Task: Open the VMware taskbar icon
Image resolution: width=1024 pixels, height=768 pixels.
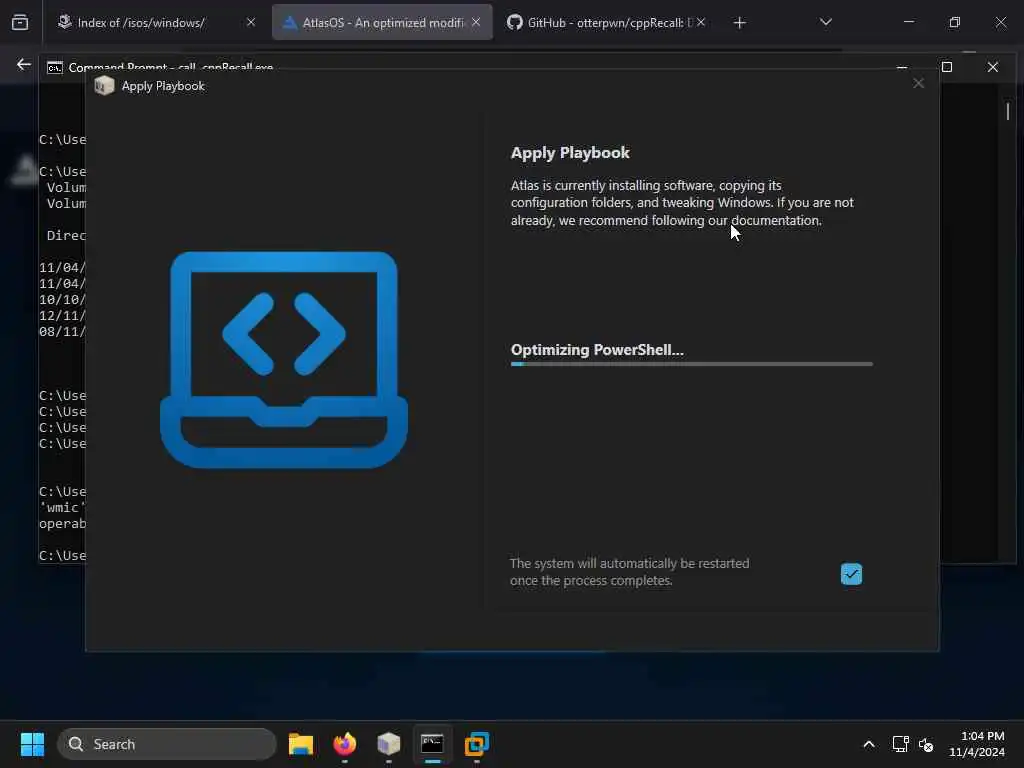Action: click(x=477, y=744)
